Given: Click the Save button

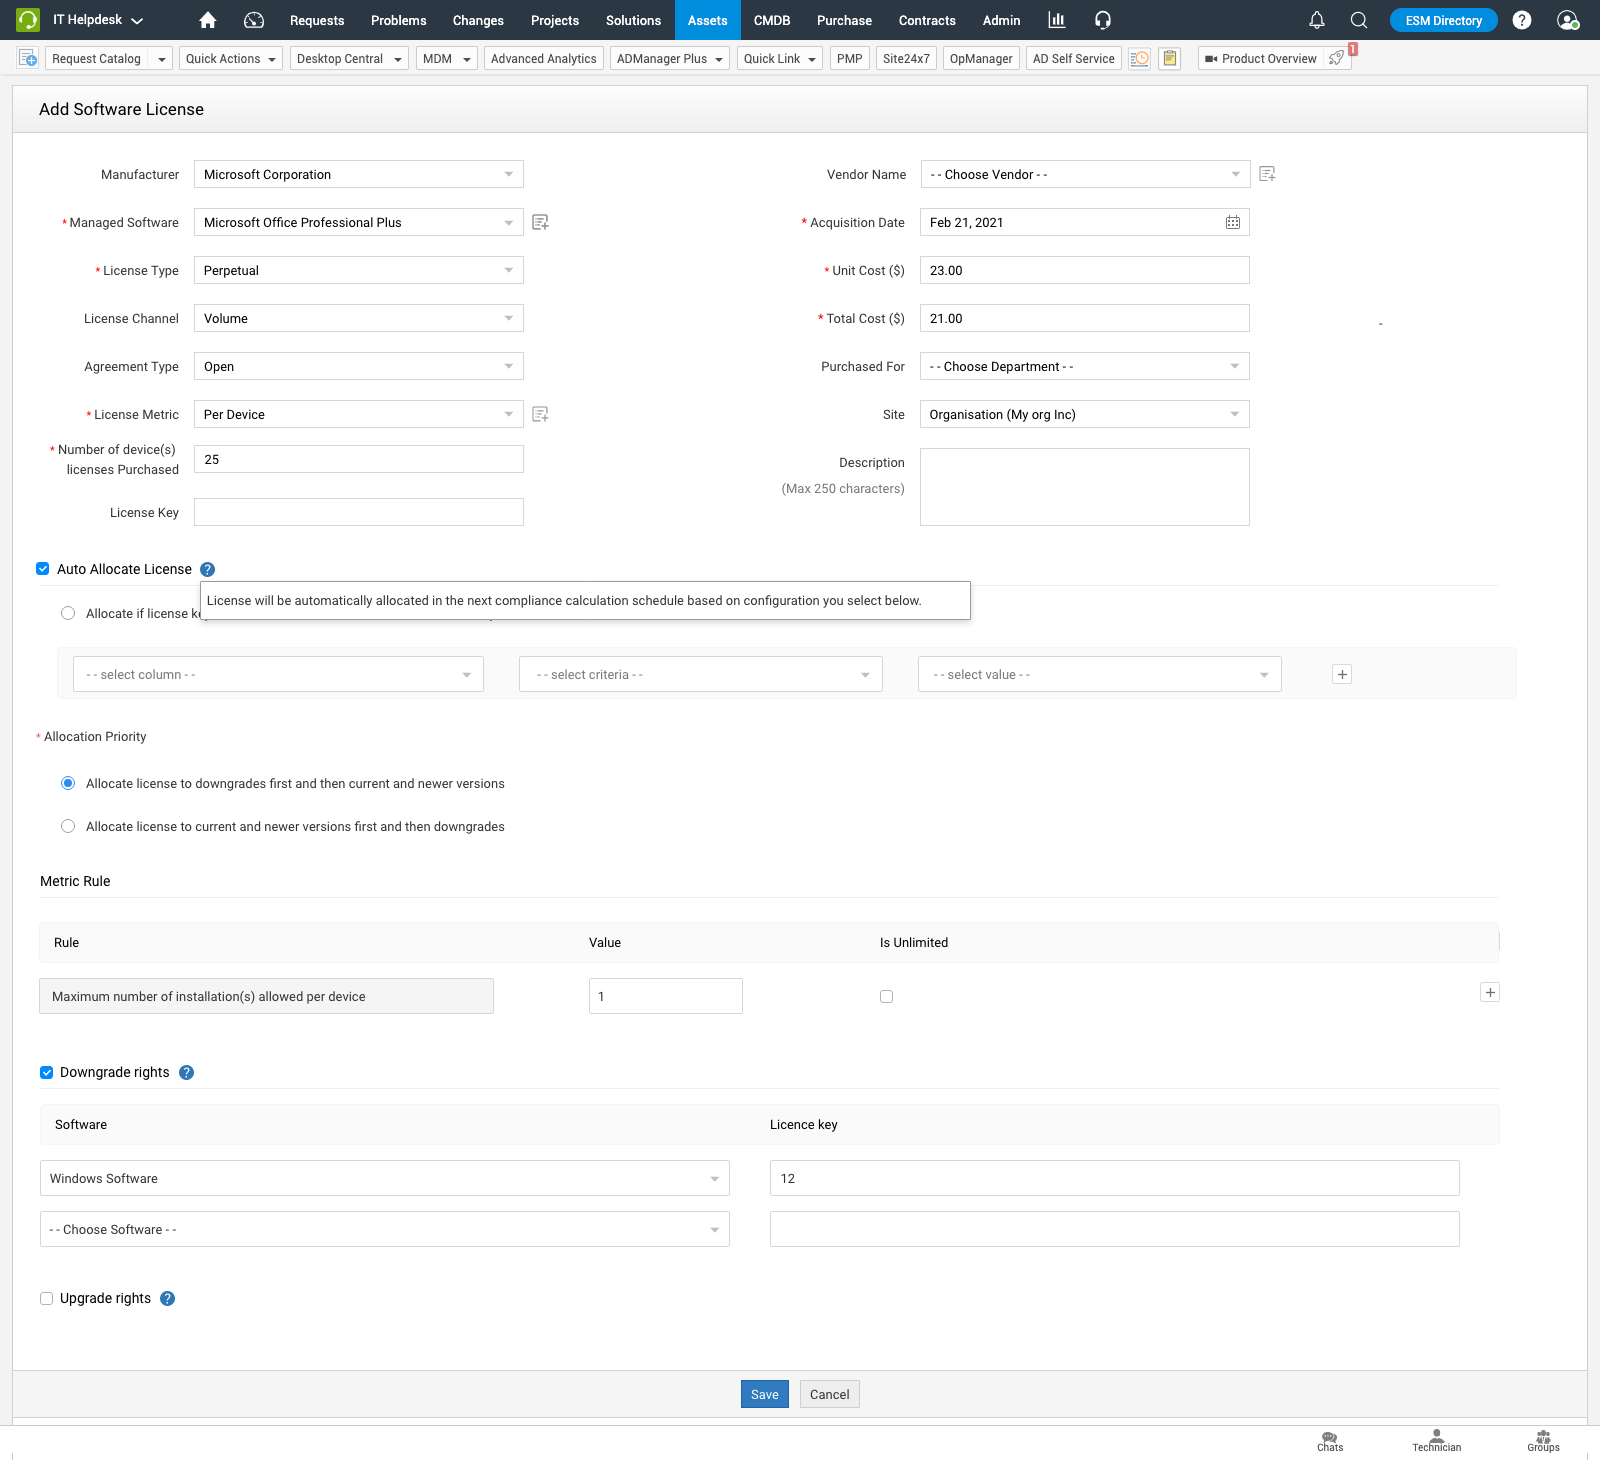Looking at the screenshot, I should pyautogui.click(x=764, y=1394).
